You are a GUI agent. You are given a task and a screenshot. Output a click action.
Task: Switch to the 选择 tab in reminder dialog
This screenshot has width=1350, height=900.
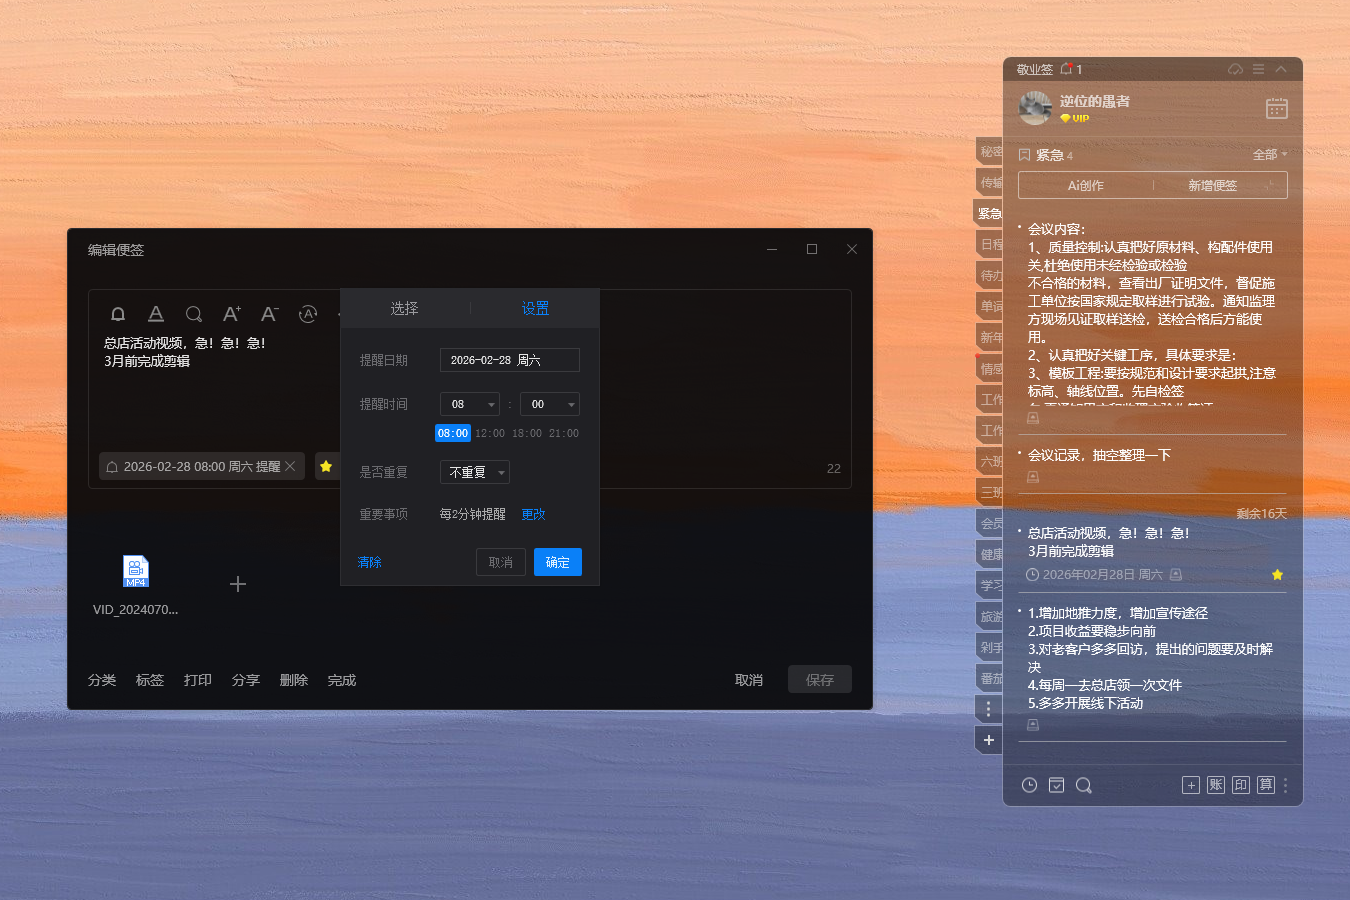[404, 308]
